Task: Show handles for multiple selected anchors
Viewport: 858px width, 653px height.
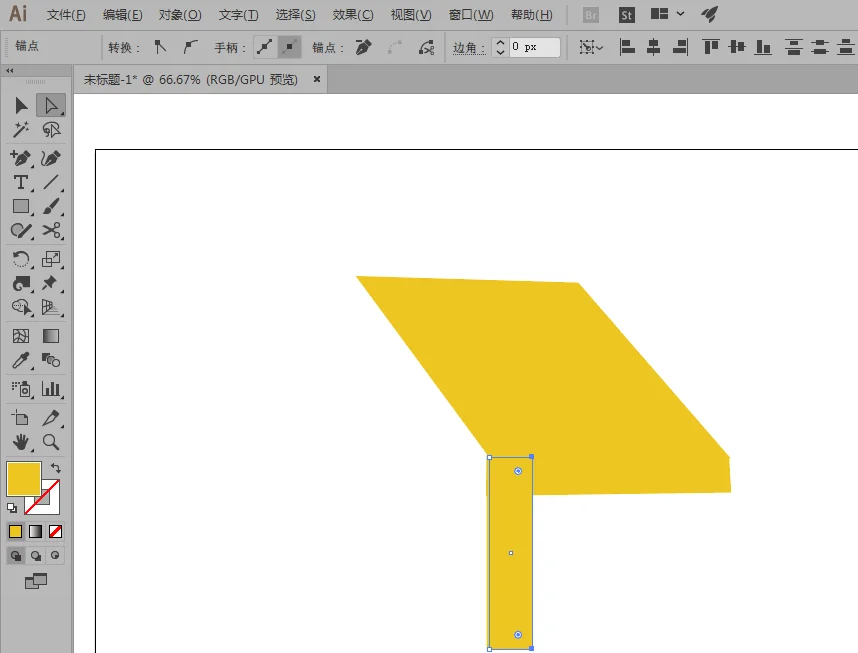Action: click(265, 48)
